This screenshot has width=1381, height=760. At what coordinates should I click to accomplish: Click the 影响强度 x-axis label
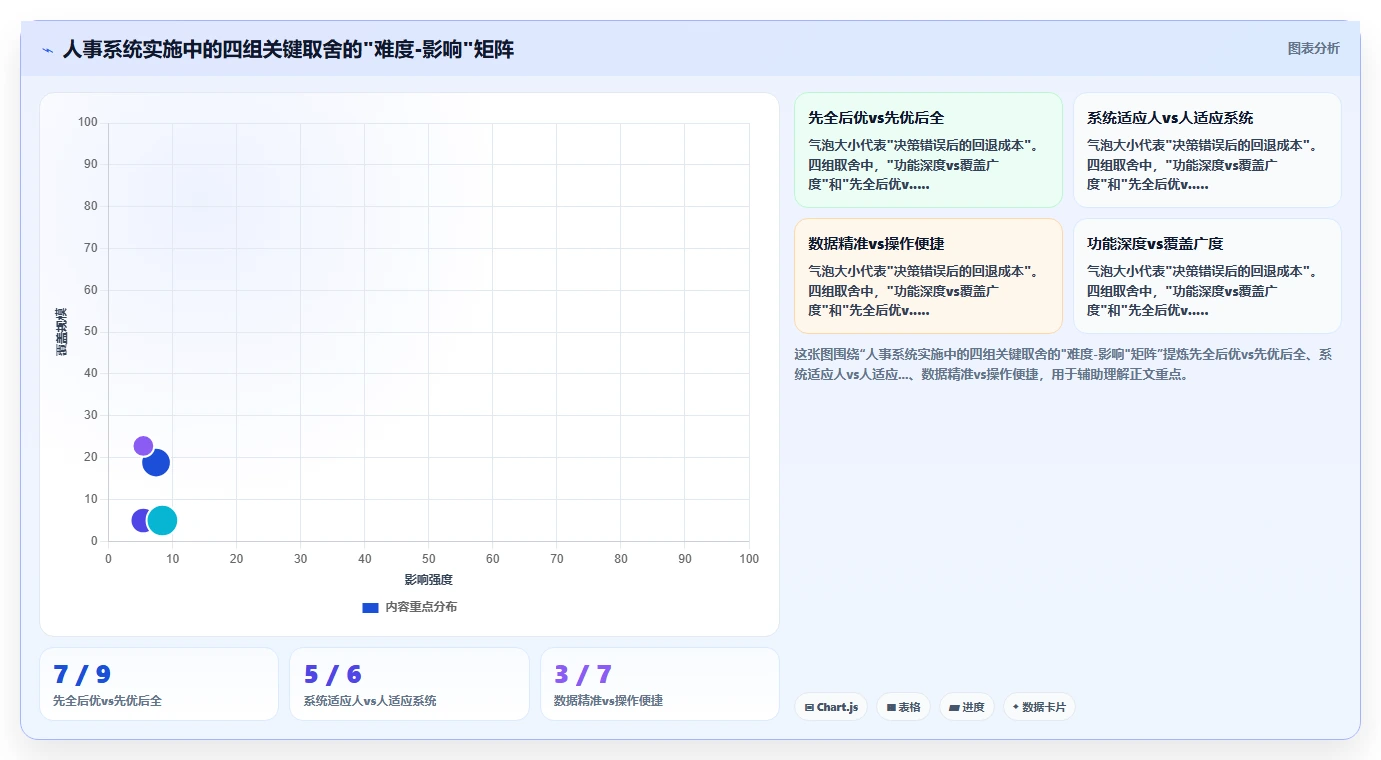click(429, 580)
